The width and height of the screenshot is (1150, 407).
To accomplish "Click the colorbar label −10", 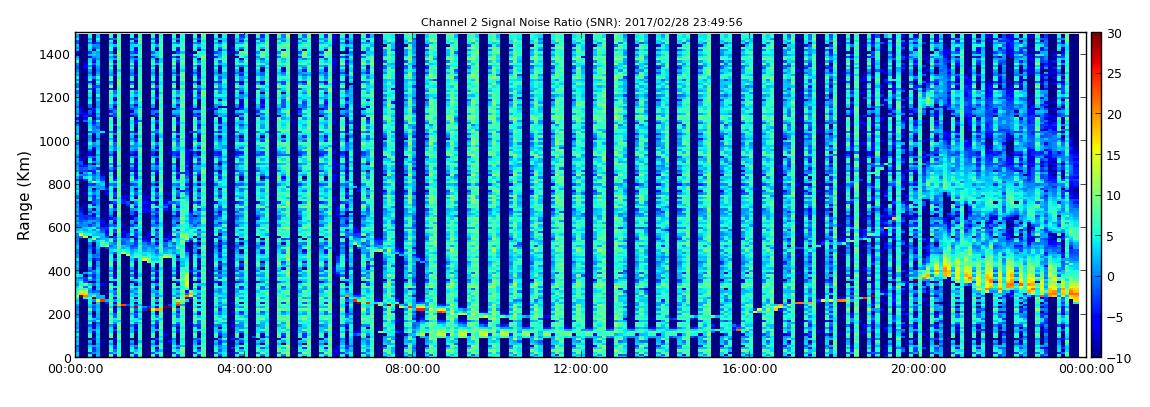I will pos(1117,358).
